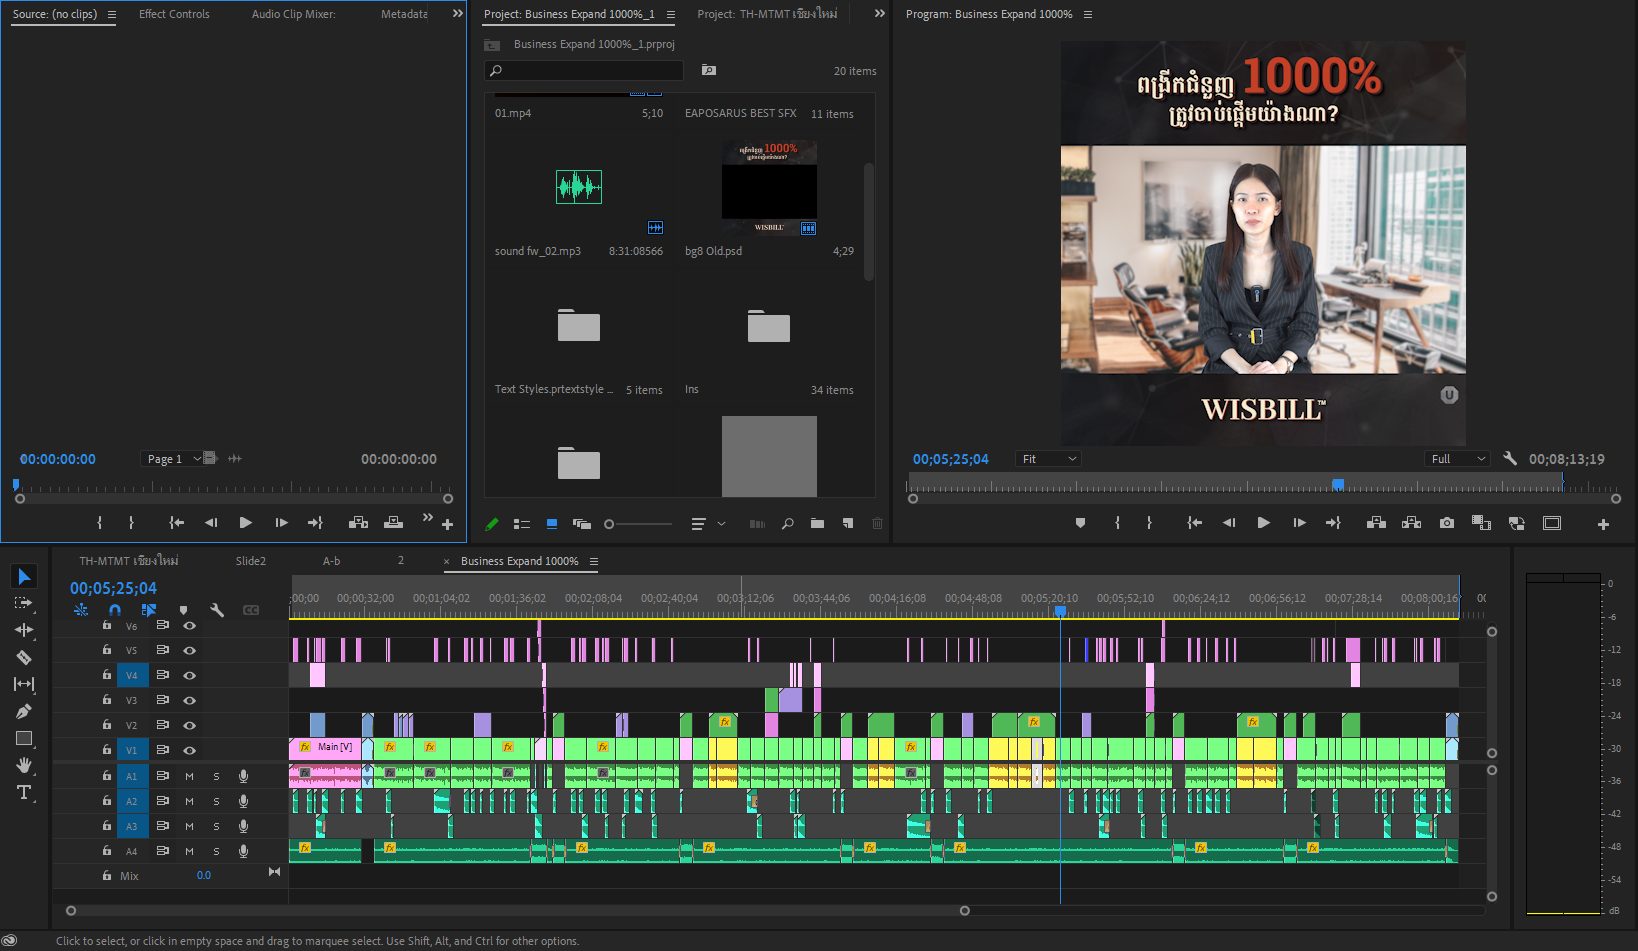Open Sort Icons dropdown in Project panel

coord(707,524)
